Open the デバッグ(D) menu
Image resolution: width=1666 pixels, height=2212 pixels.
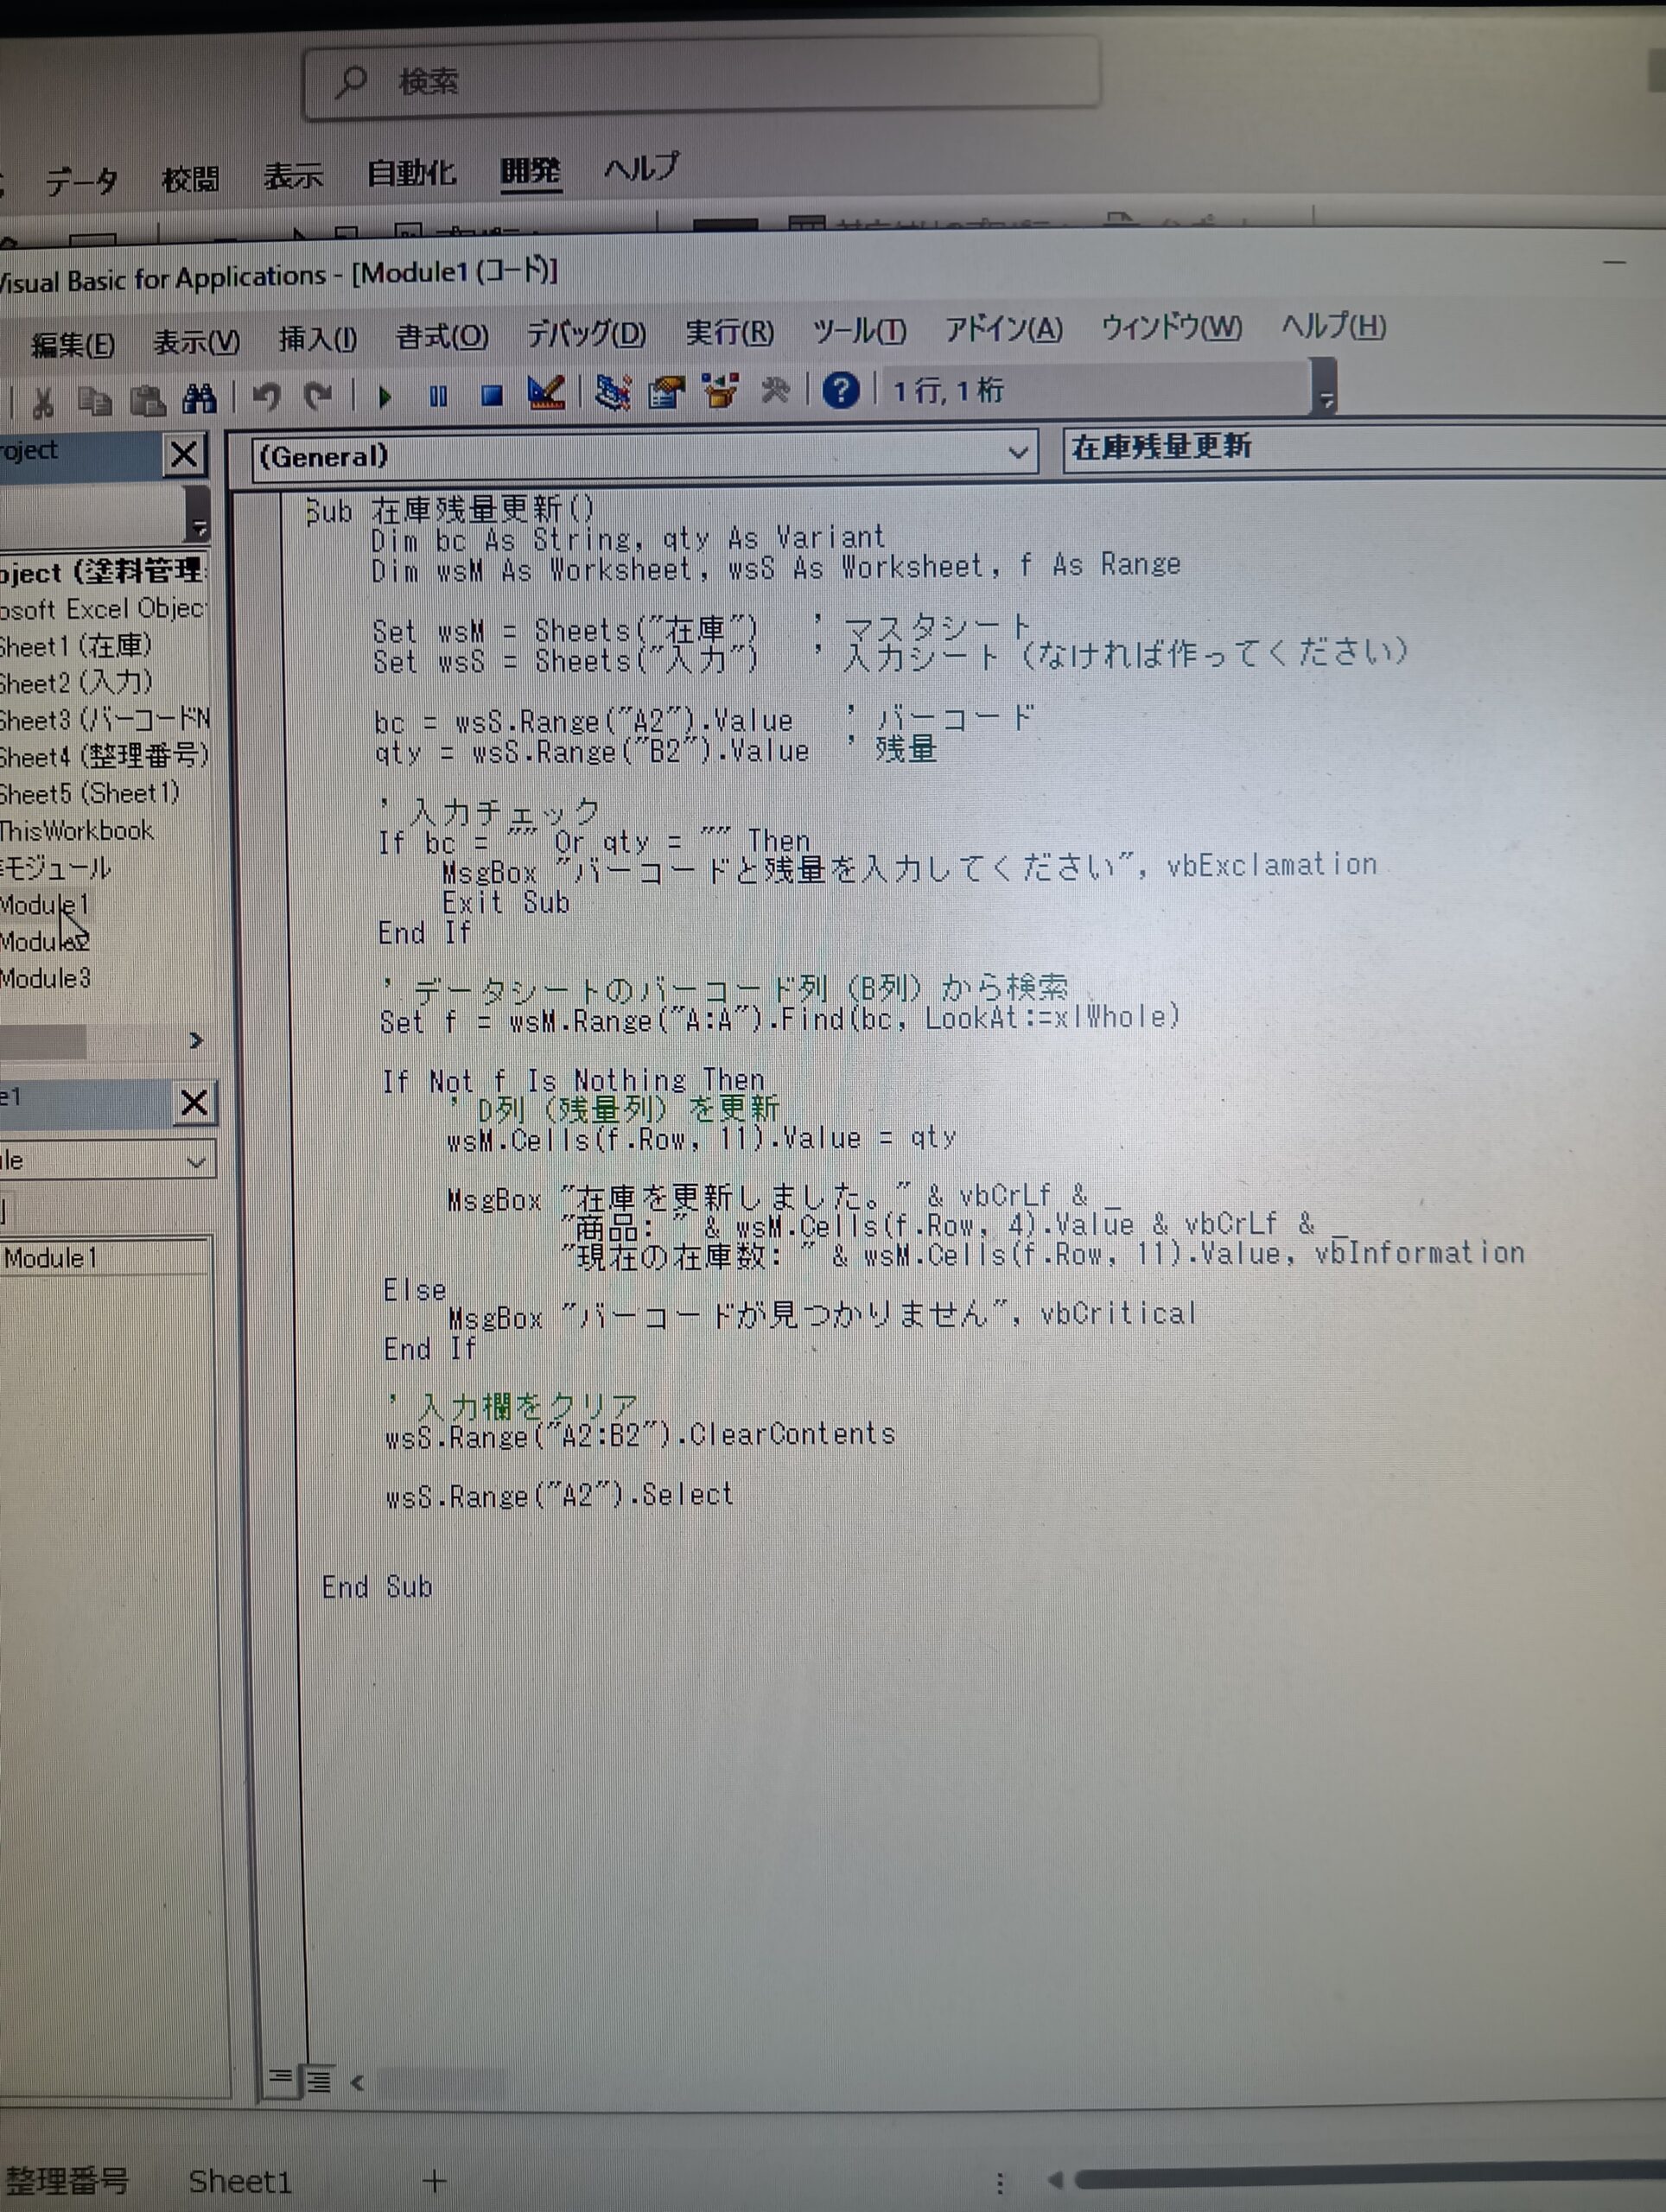[586, 334]
